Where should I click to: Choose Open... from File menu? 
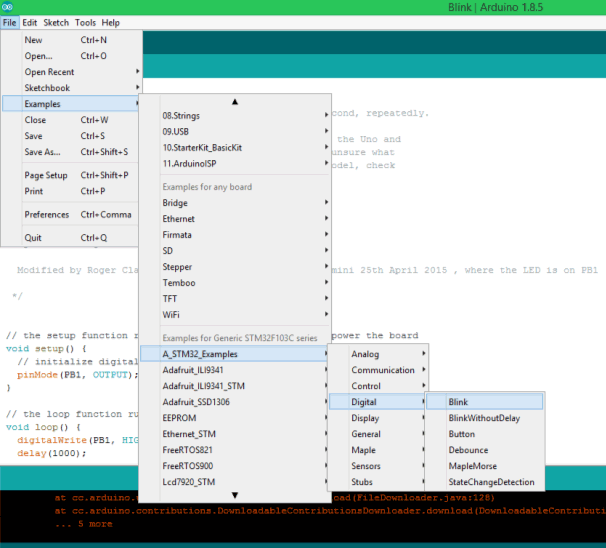coord(70,56)
